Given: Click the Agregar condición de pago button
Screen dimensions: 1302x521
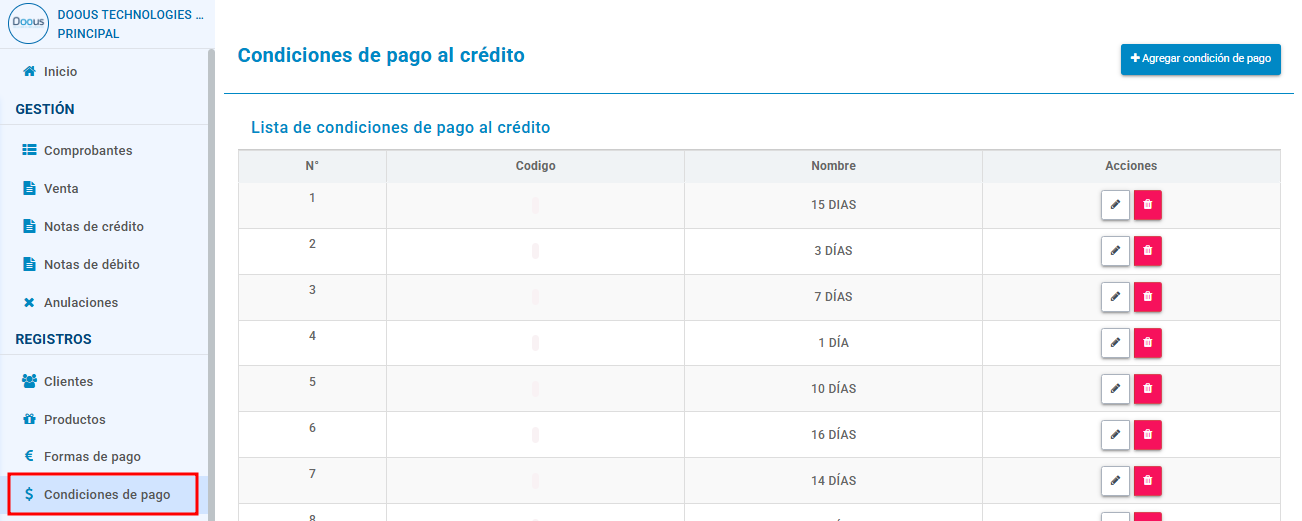Looking at the screenshot, I should 1201,59.
